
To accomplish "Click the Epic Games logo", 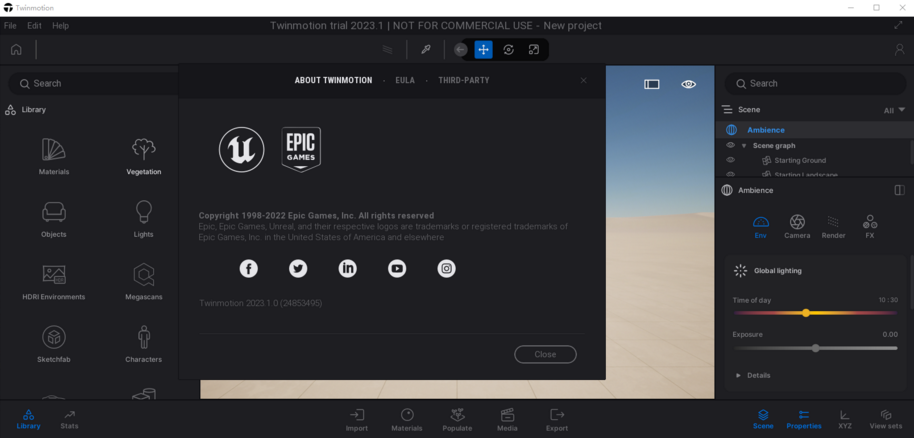I will 301,150.
